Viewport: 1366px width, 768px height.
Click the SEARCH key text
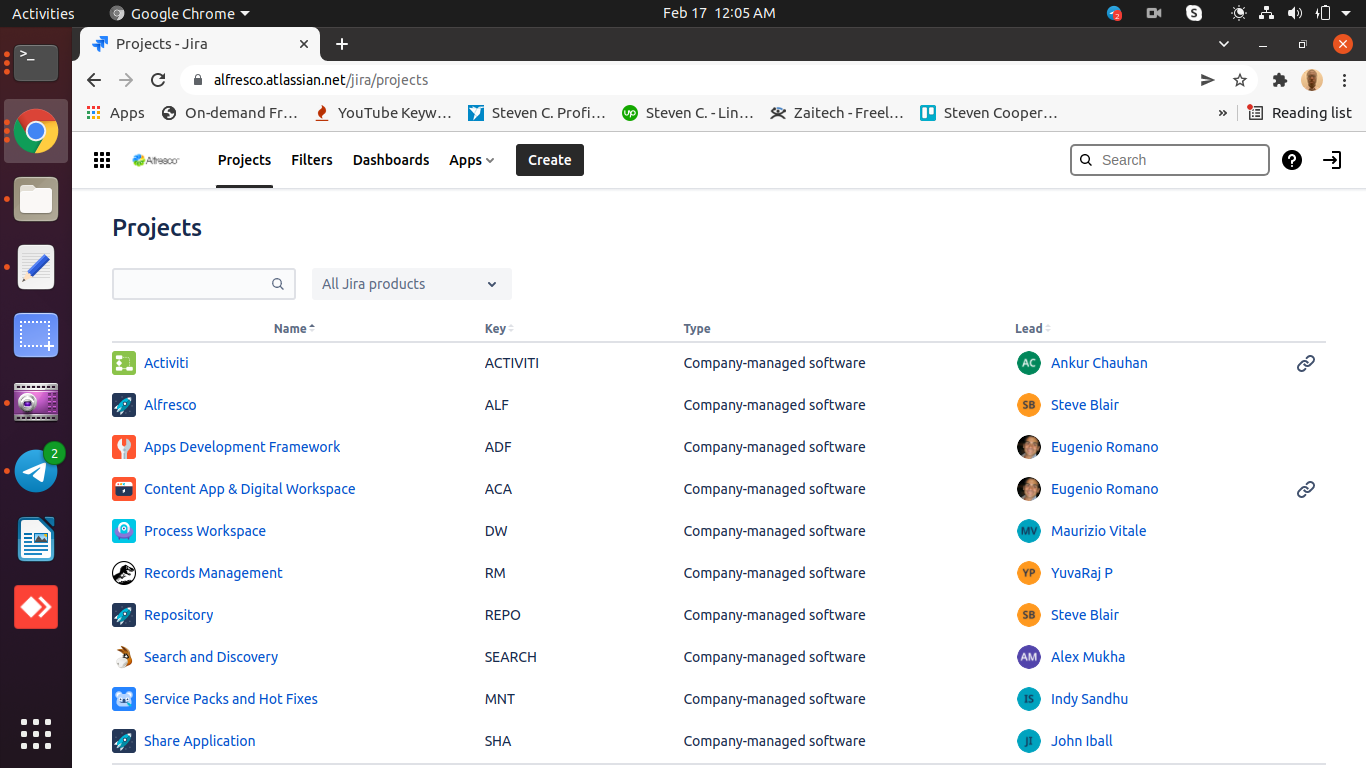pyautogui.click(x=511, y=657)
